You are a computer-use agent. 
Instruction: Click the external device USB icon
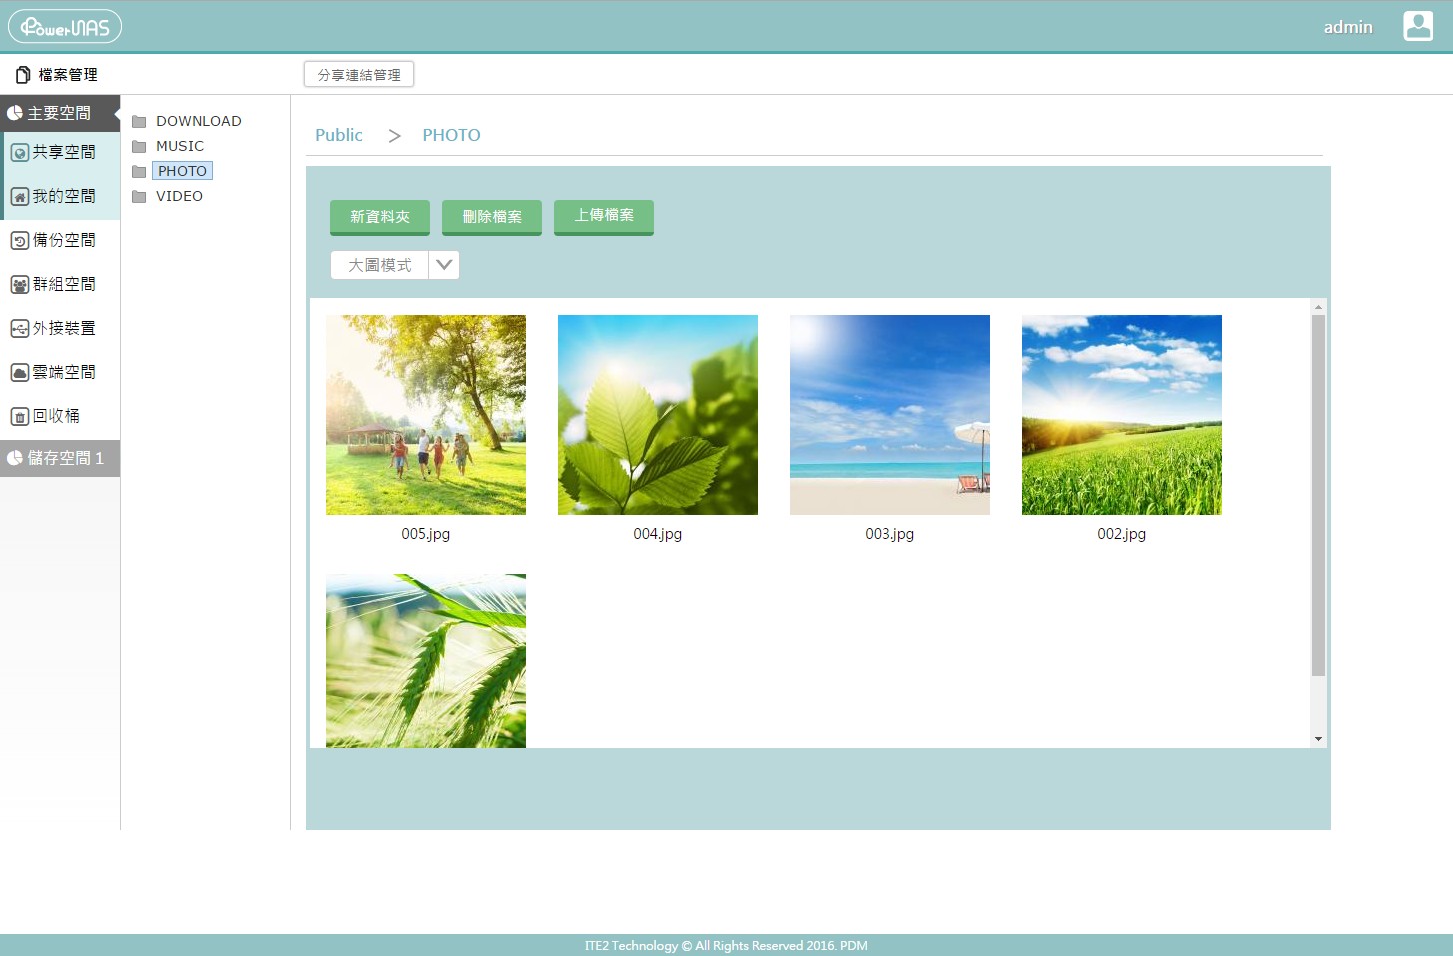coord(19,329)
